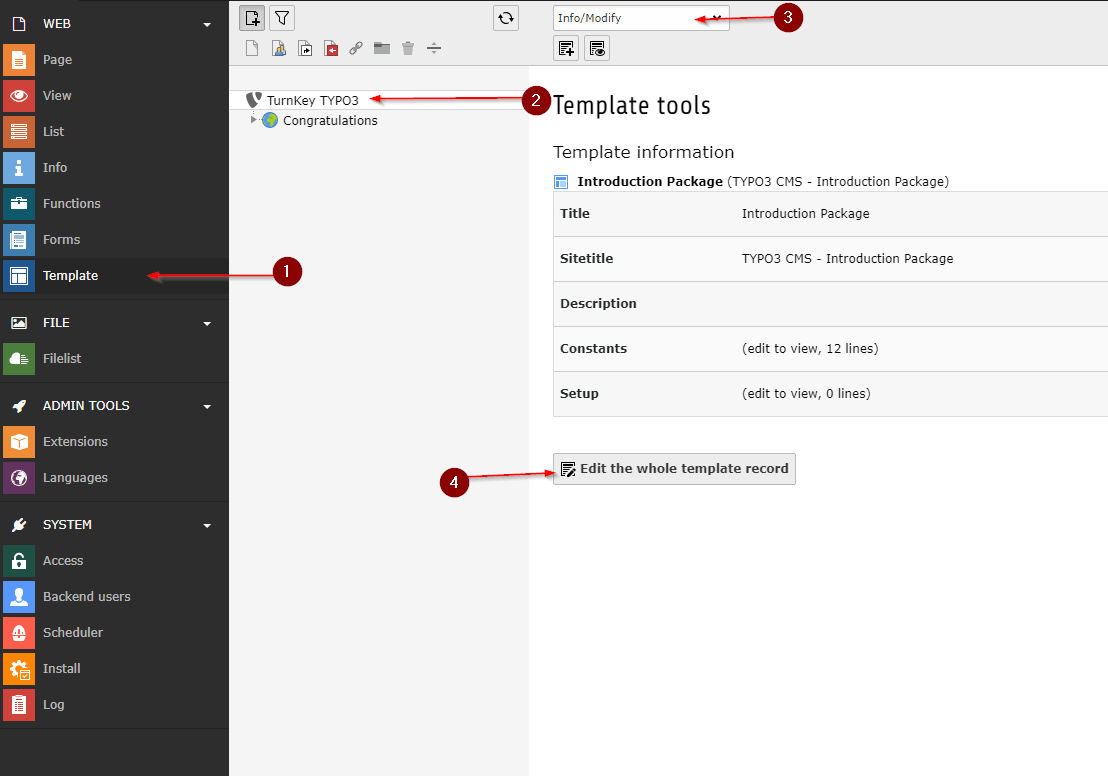Viewport: 1108px width, 776px height.
Task: Collapse the SYSTEM module group
Action: (207, 525)
